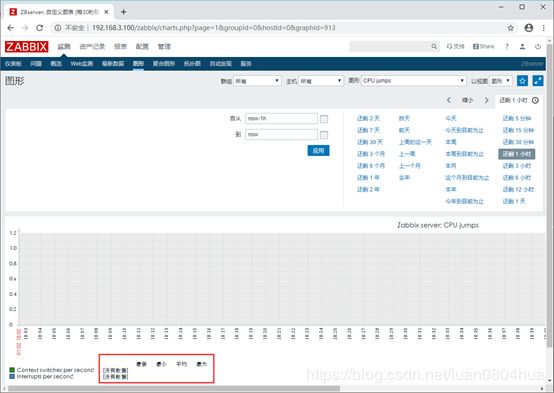This screenshot has height=393, width=554.
Task: Select 今天 today range
Action: pyautogui.click(x=450, y=118)
